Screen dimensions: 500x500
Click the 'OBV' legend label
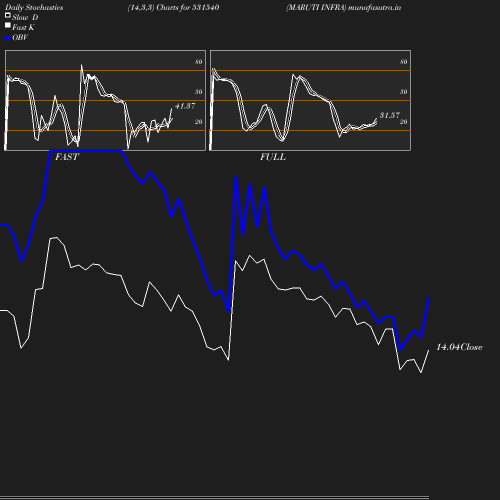tap(20, 38)
